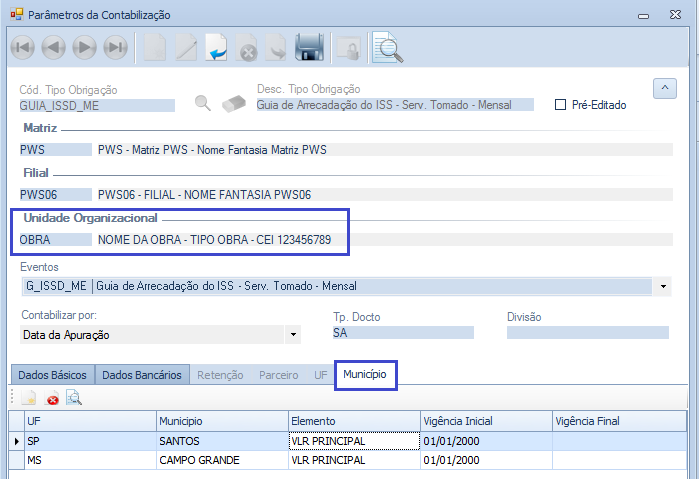Image resolution: width=699 pixels, height=479 pixels.
Task: Open the Eventos dropdown arrow
Action: 663,286
